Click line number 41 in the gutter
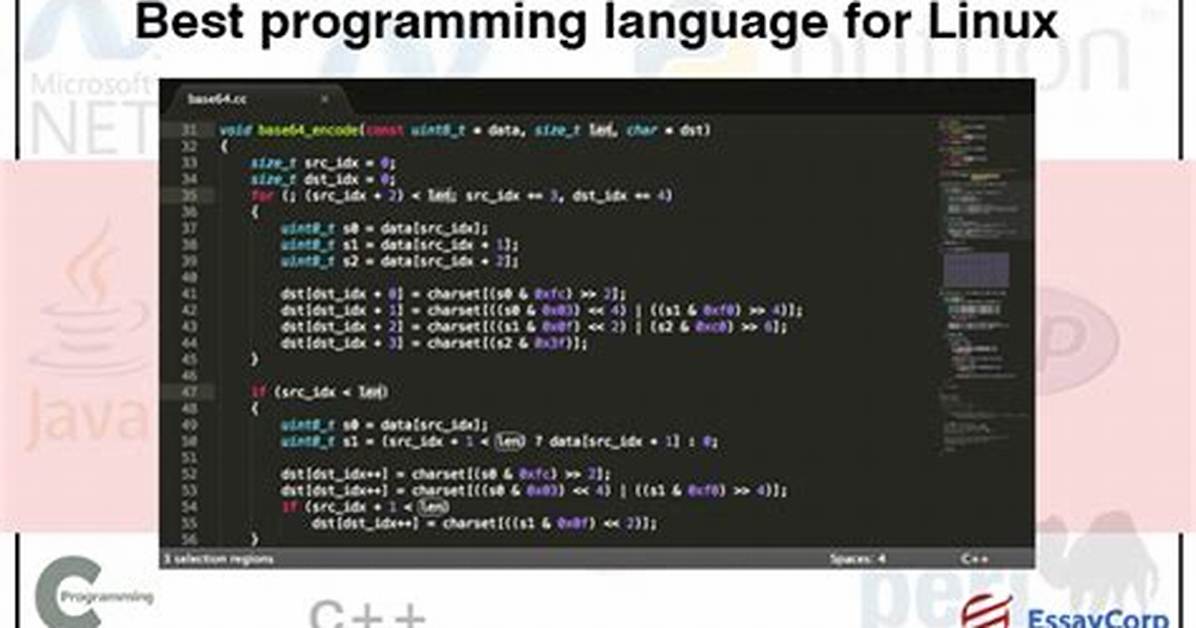 click(188, 294)
